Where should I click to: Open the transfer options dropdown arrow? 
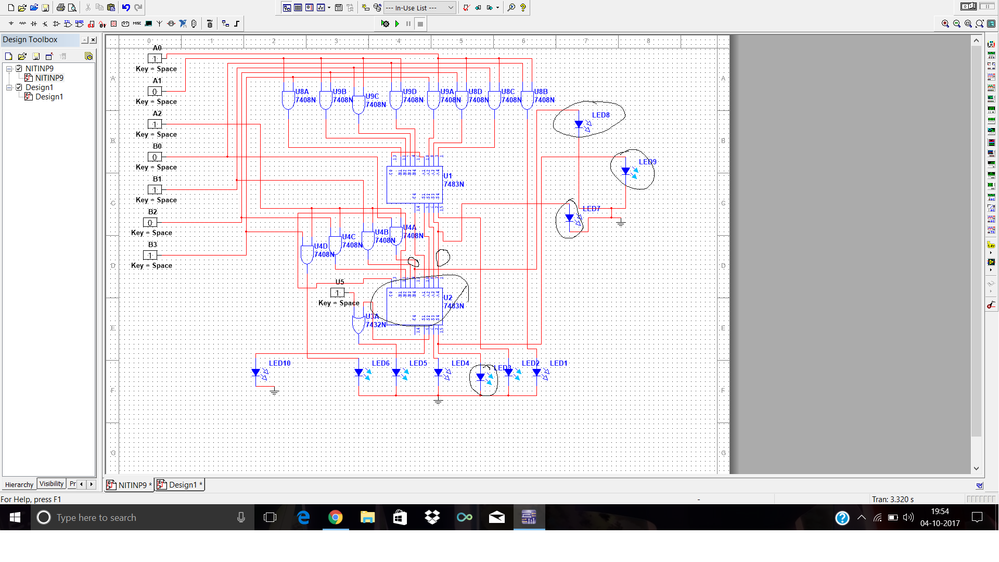498,8
